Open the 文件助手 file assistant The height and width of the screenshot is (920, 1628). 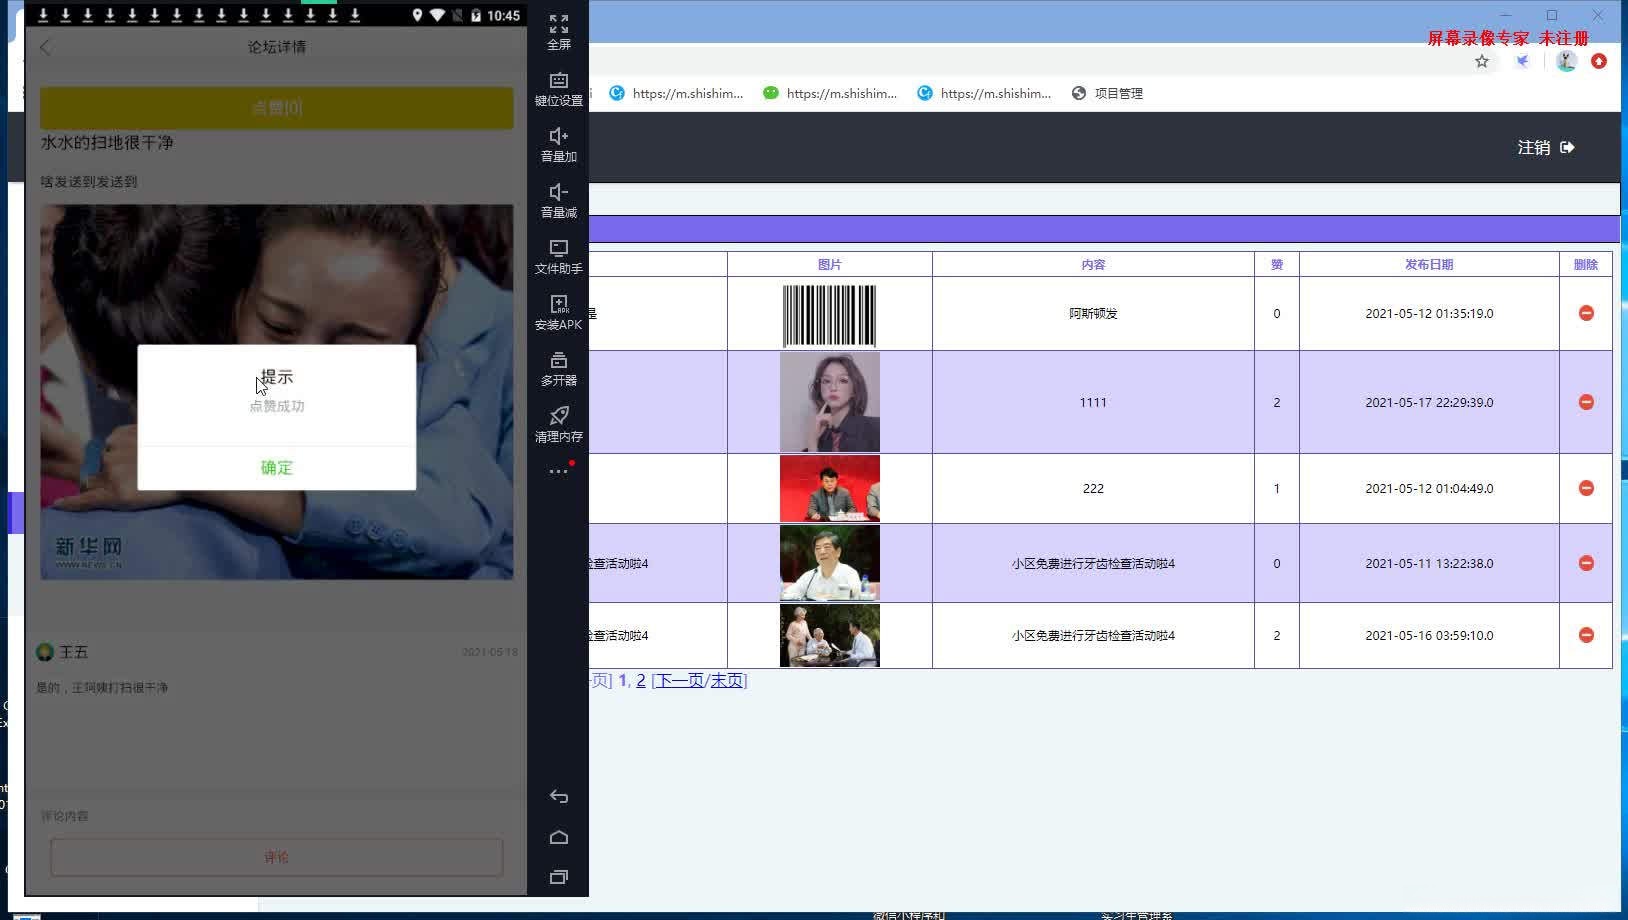tap(558, 254)
